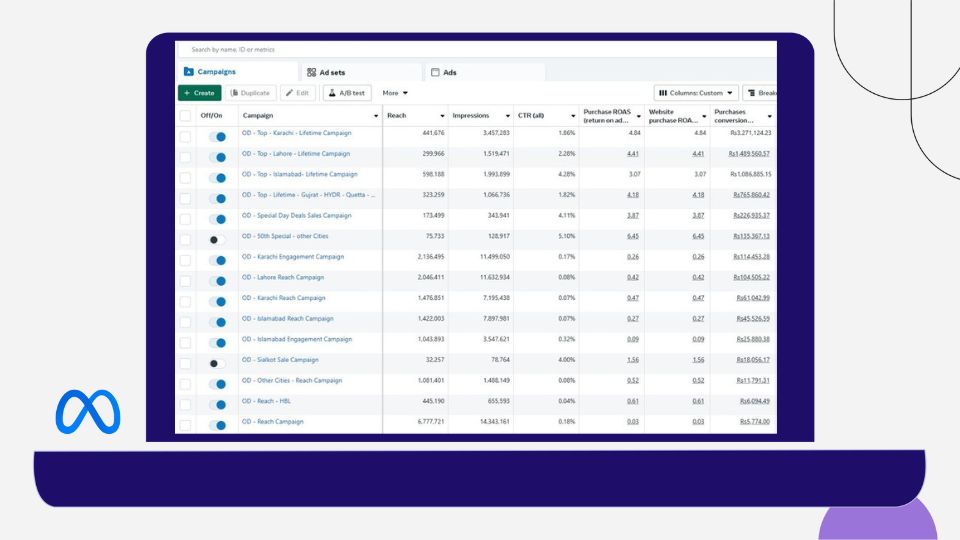This screenshot has height=540, width=960.
Task: Open the More dropdown menu
Action: (395, 93)
